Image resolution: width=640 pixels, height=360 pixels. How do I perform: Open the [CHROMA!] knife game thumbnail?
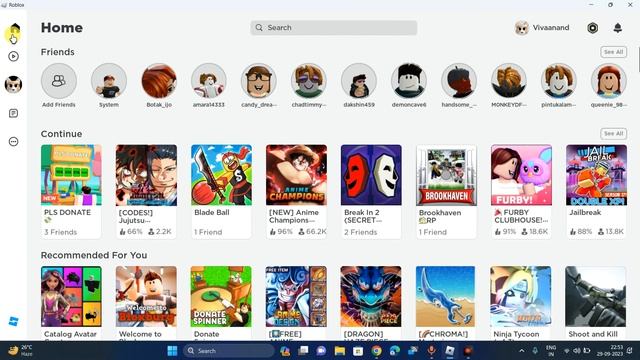pyautogui.click(x=446, y=296)
